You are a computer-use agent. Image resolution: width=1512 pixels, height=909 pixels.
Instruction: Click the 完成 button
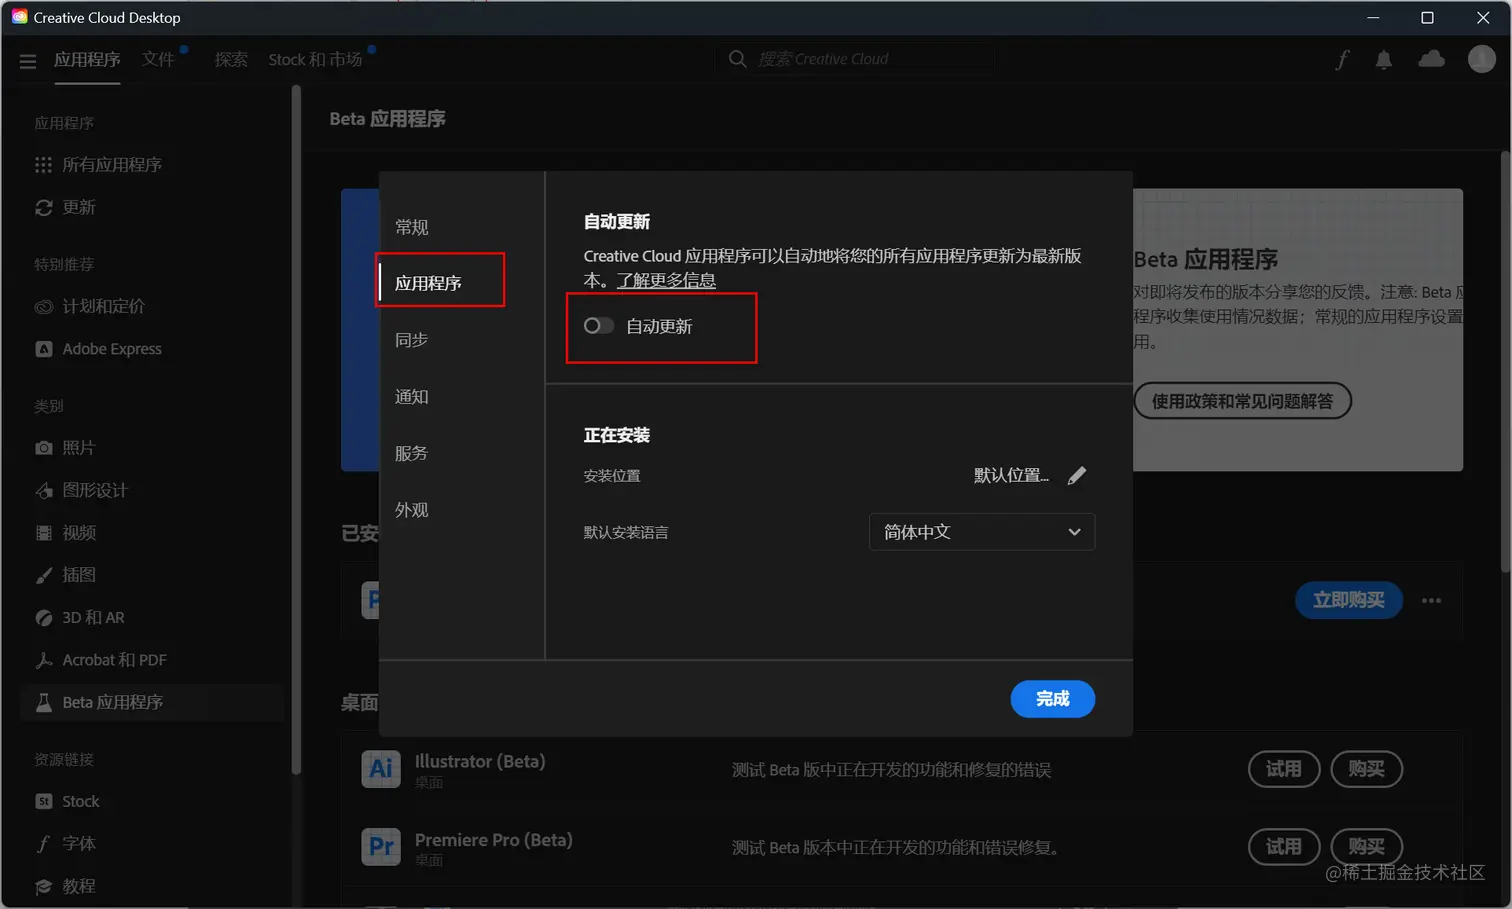tap(1053, 699)
